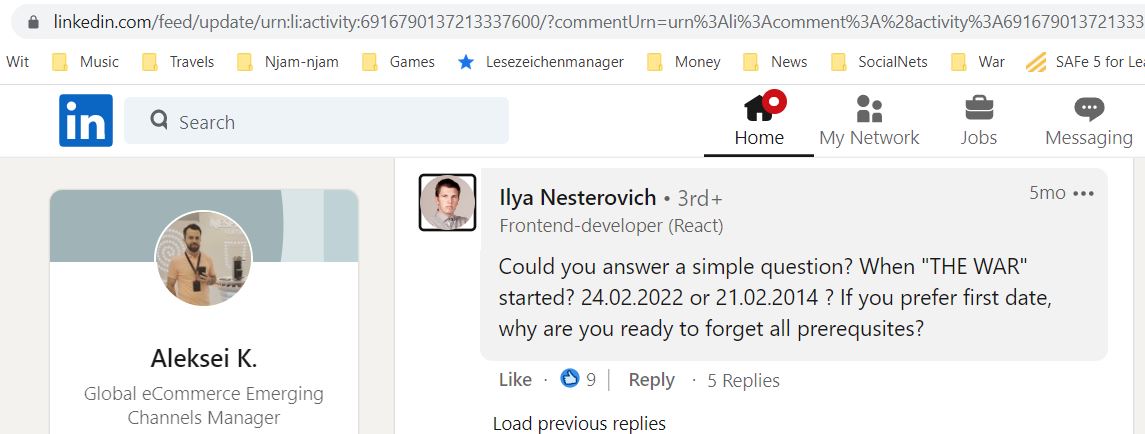
Task: Open Ilya Nesterovich's profile name link
Action: coord(578,197)
